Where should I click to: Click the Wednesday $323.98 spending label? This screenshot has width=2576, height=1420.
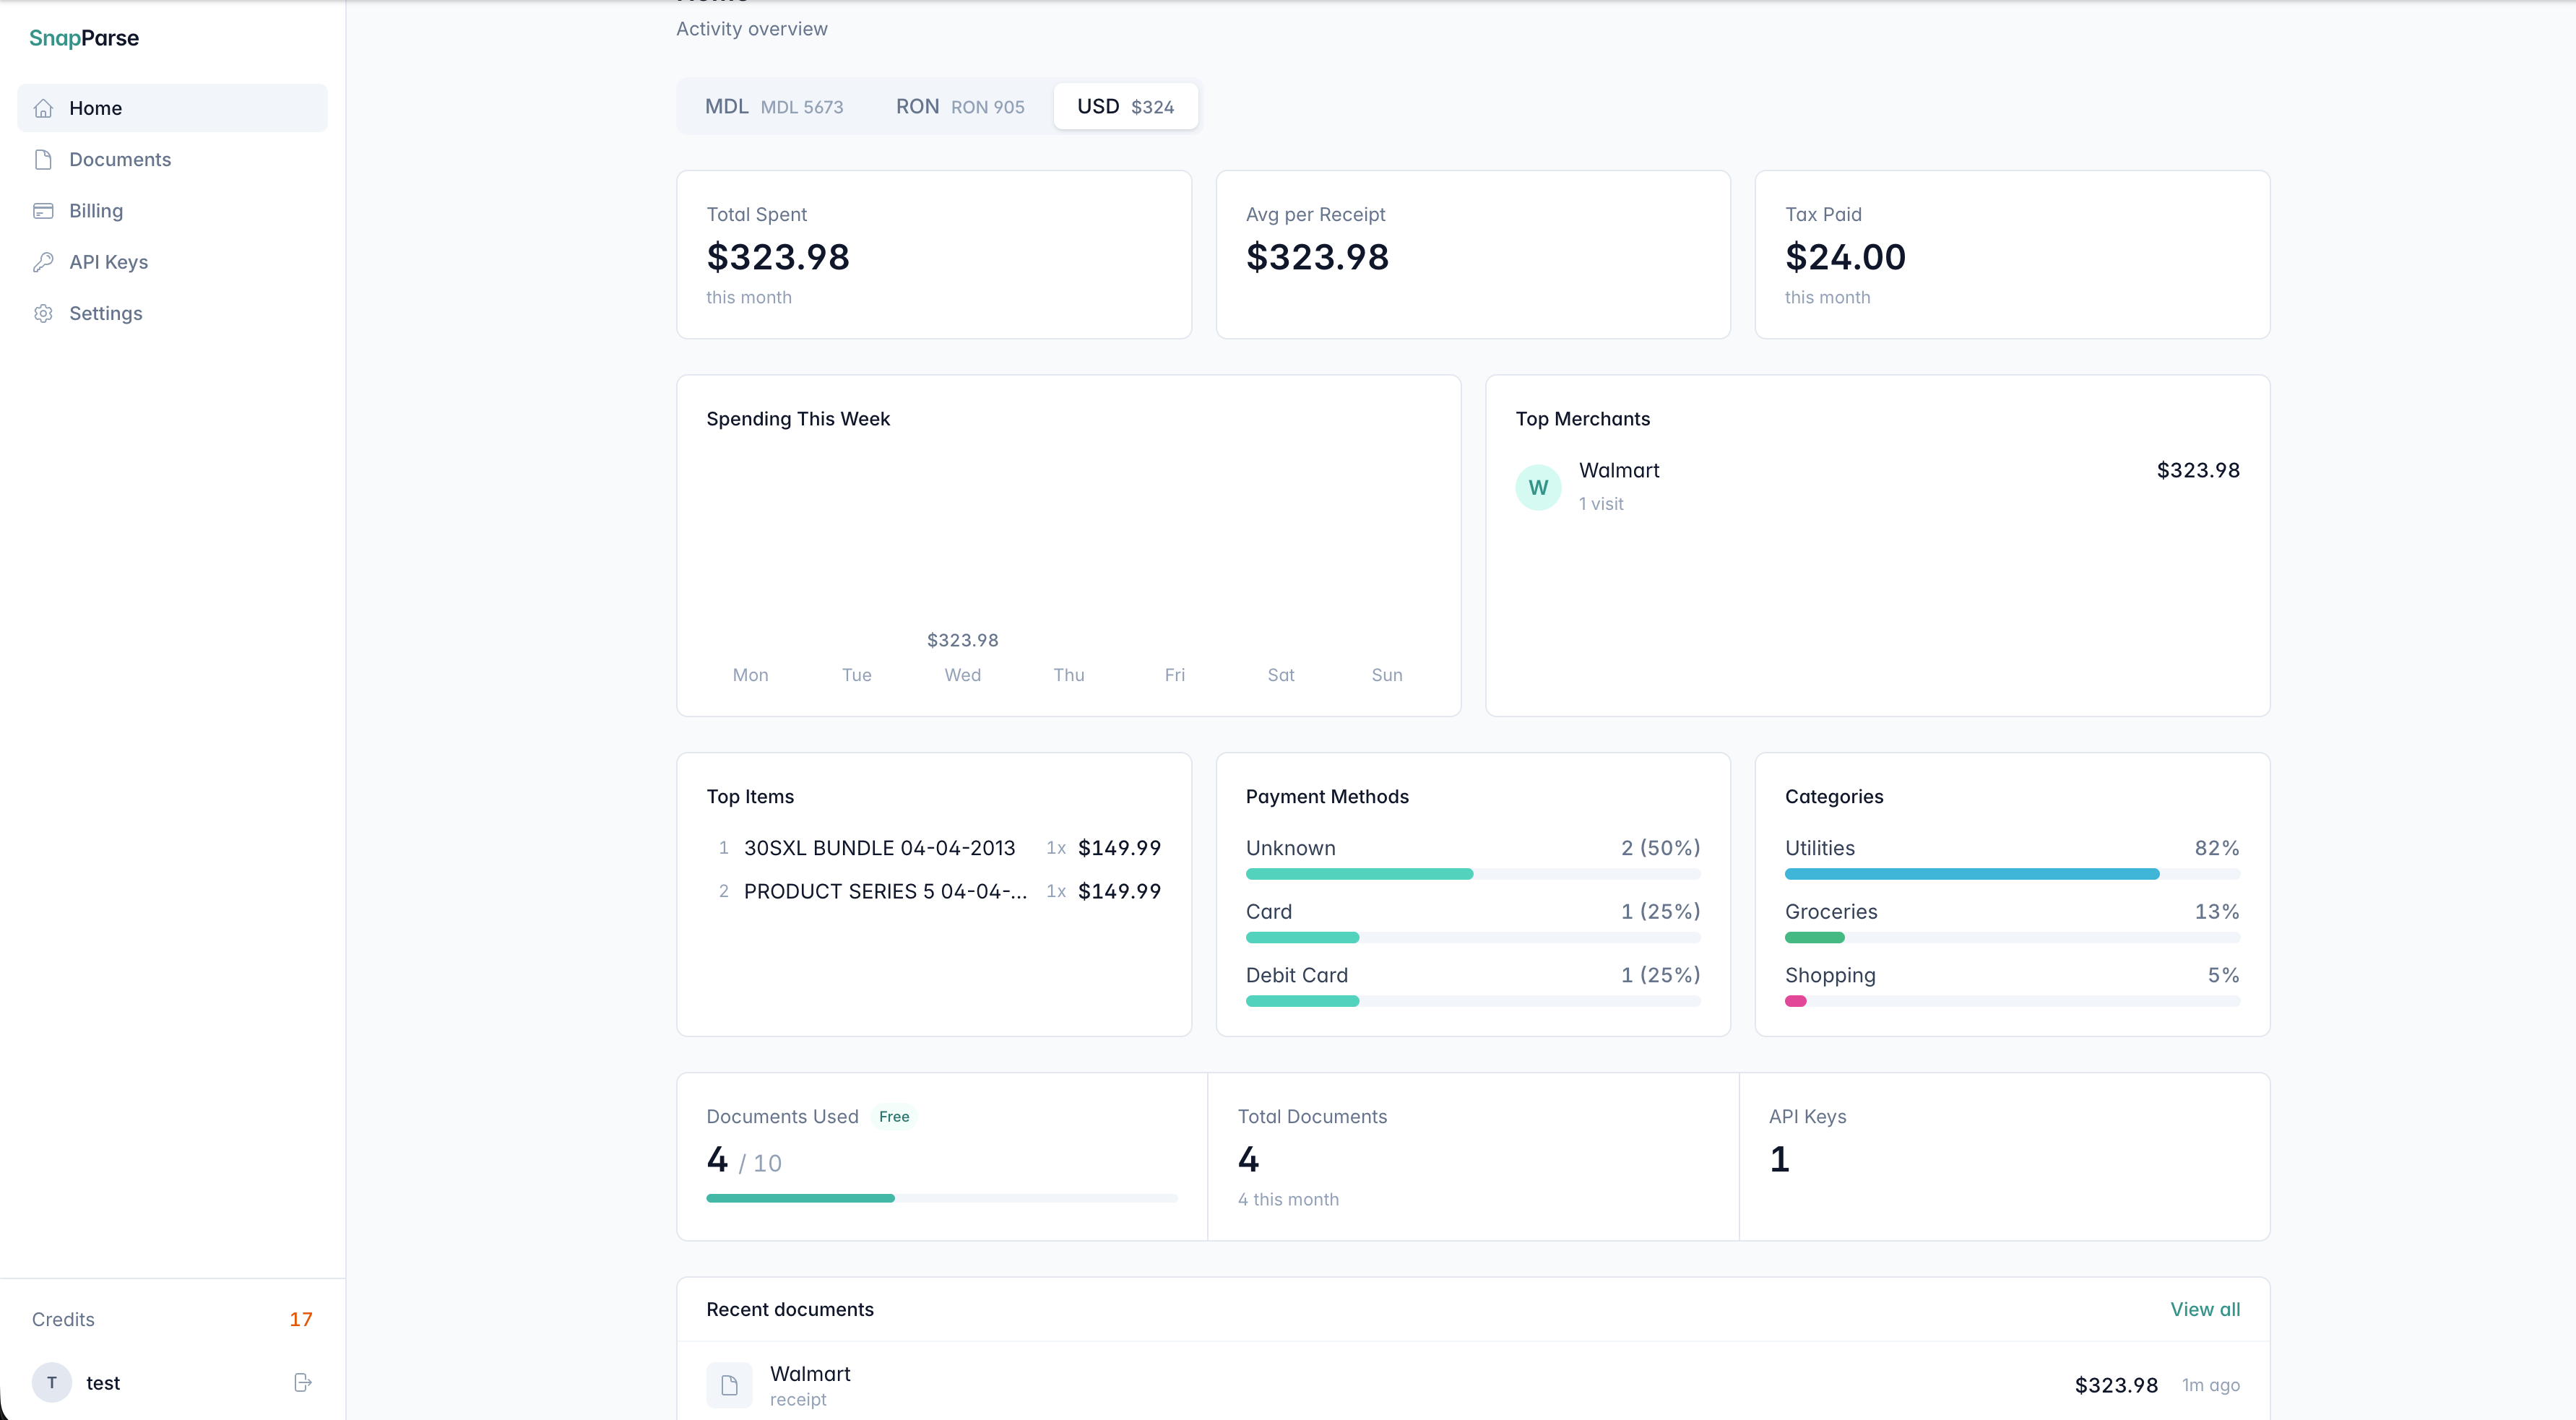point(962,640)
